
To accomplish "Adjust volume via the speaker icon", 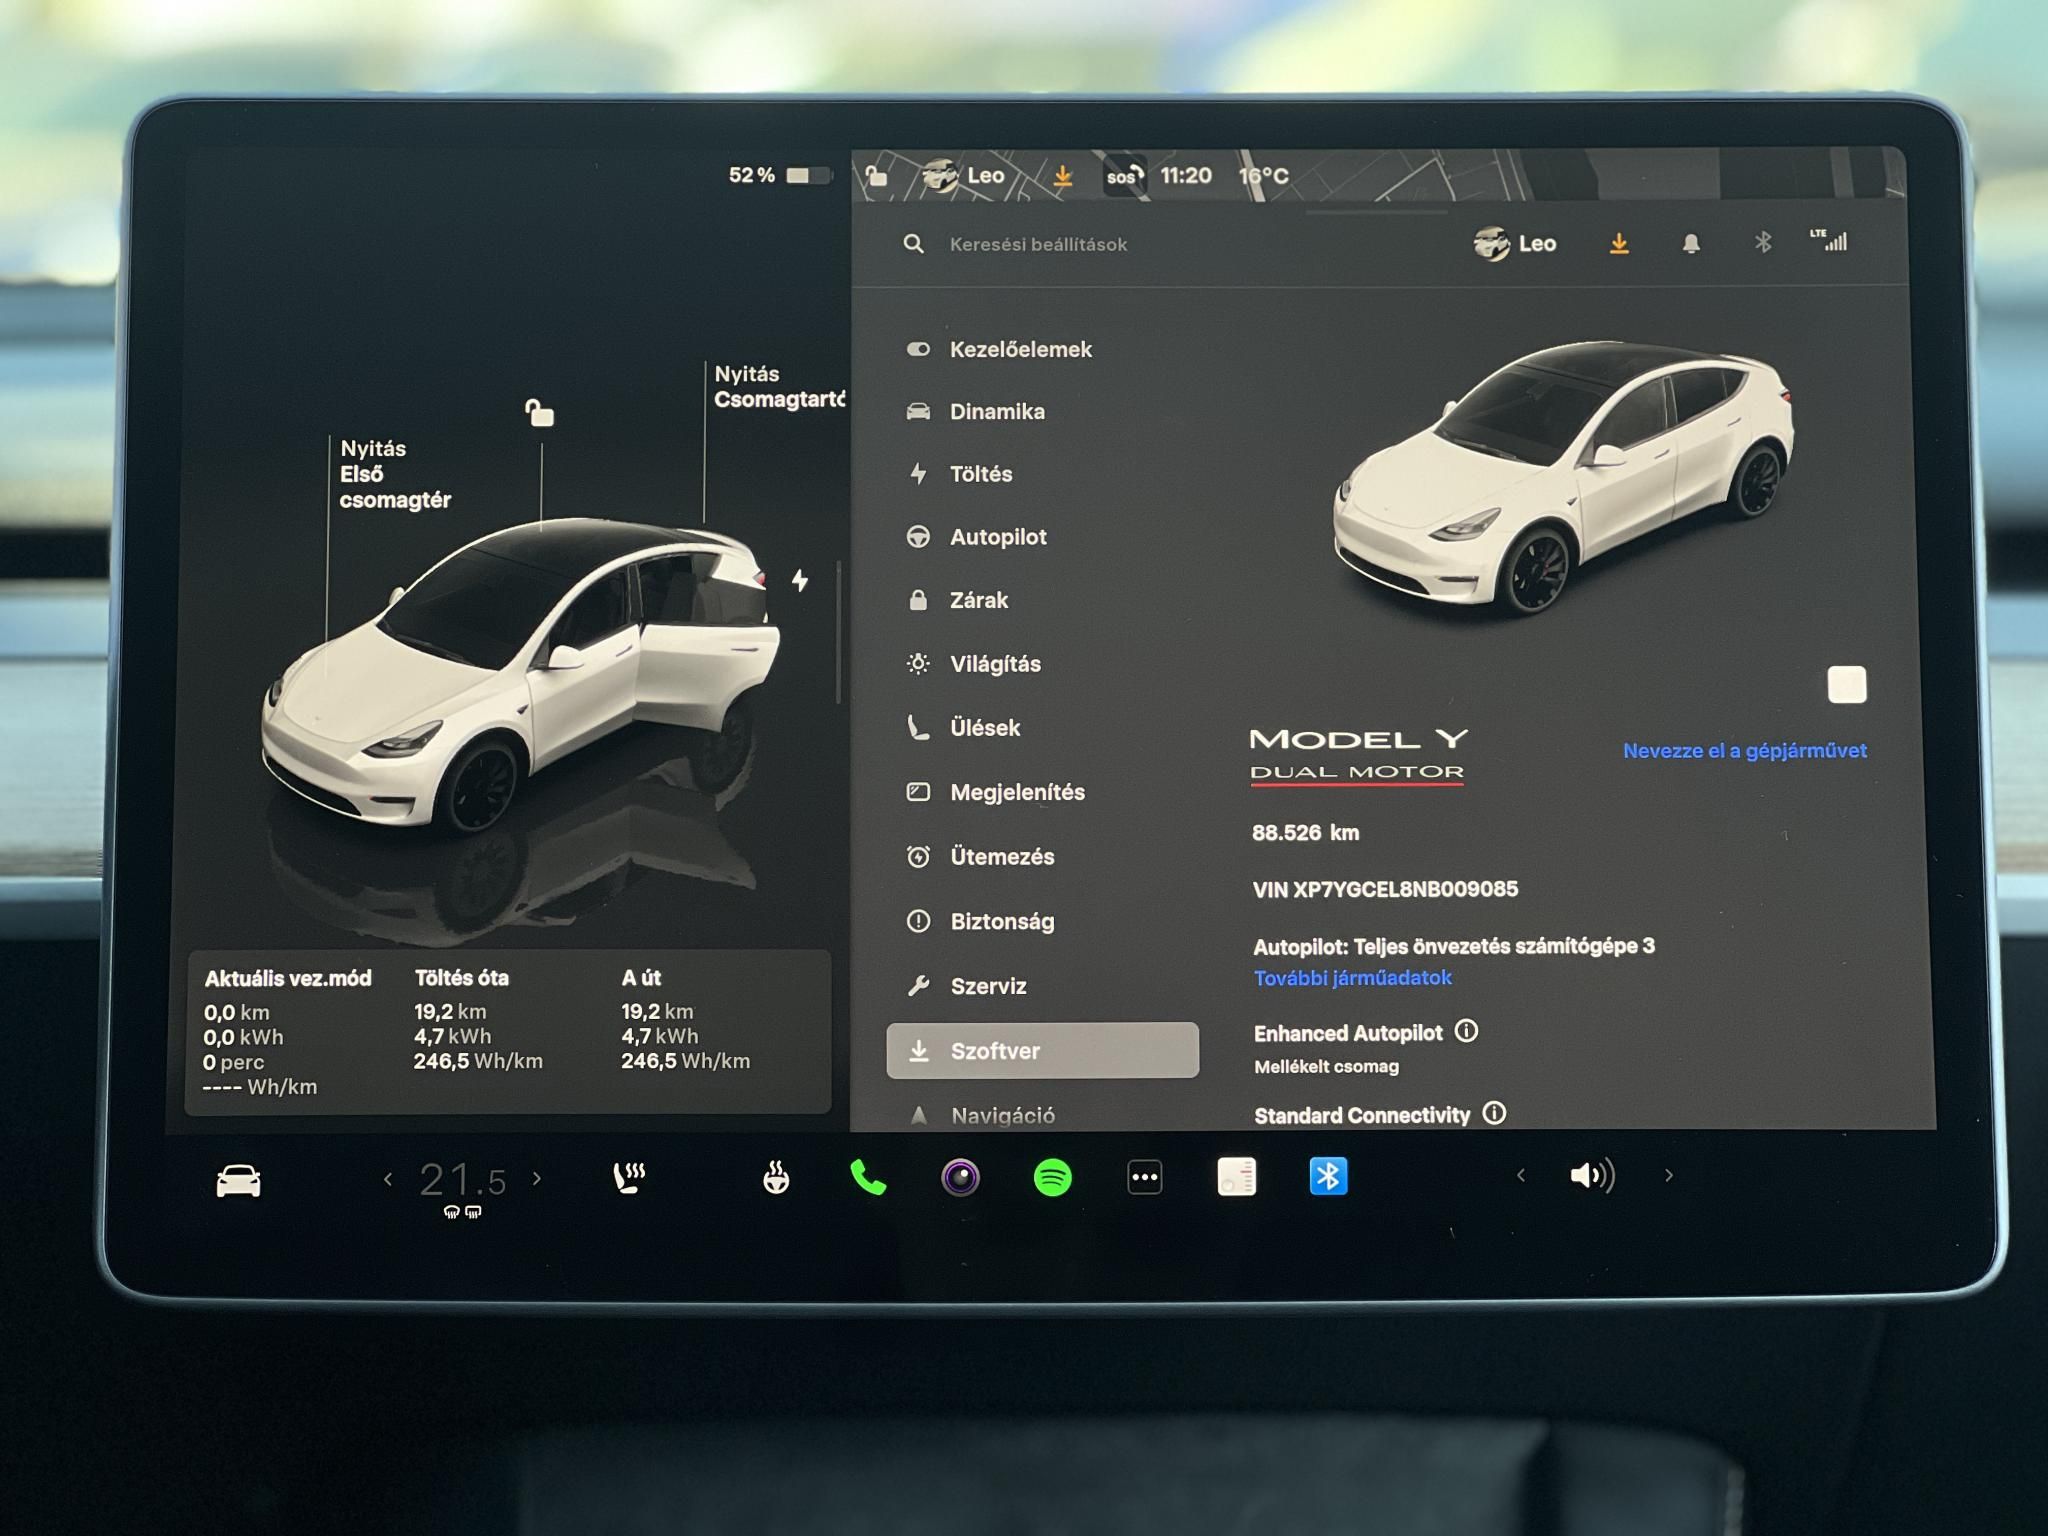I will pos(1592,1176).
